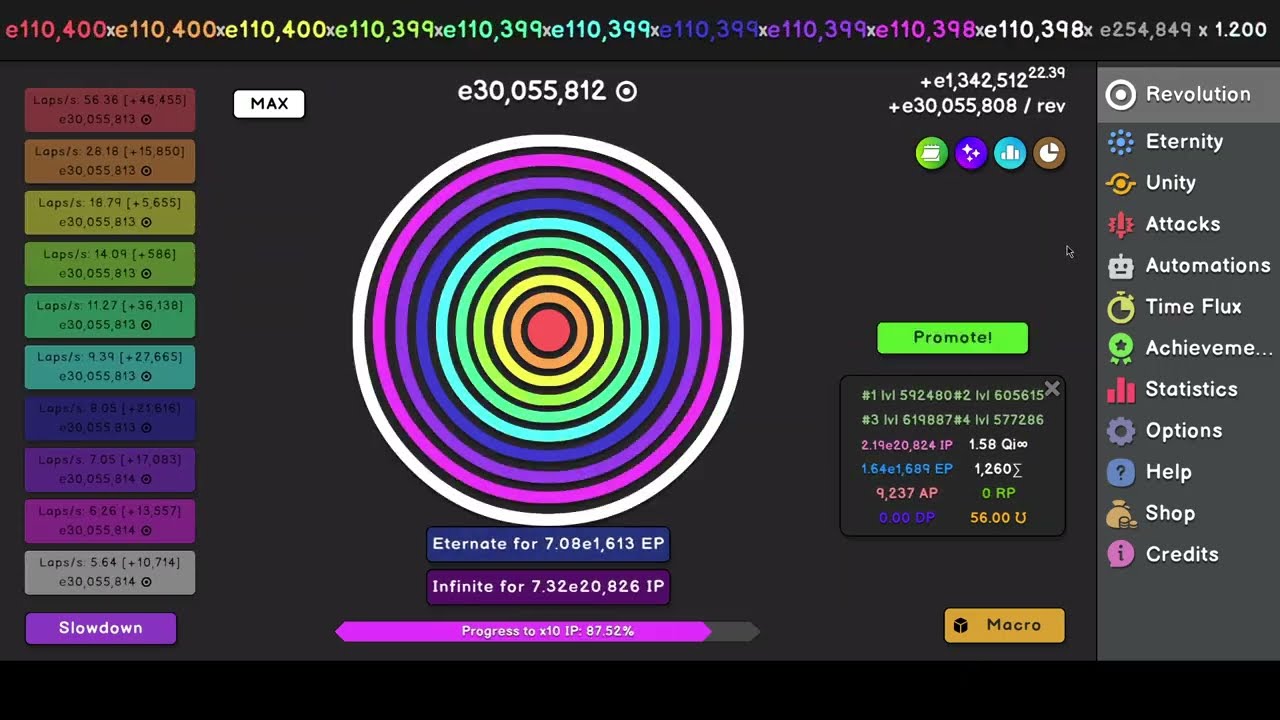Click Eternate for 7.08e1,613 EP

coord(548,544)
